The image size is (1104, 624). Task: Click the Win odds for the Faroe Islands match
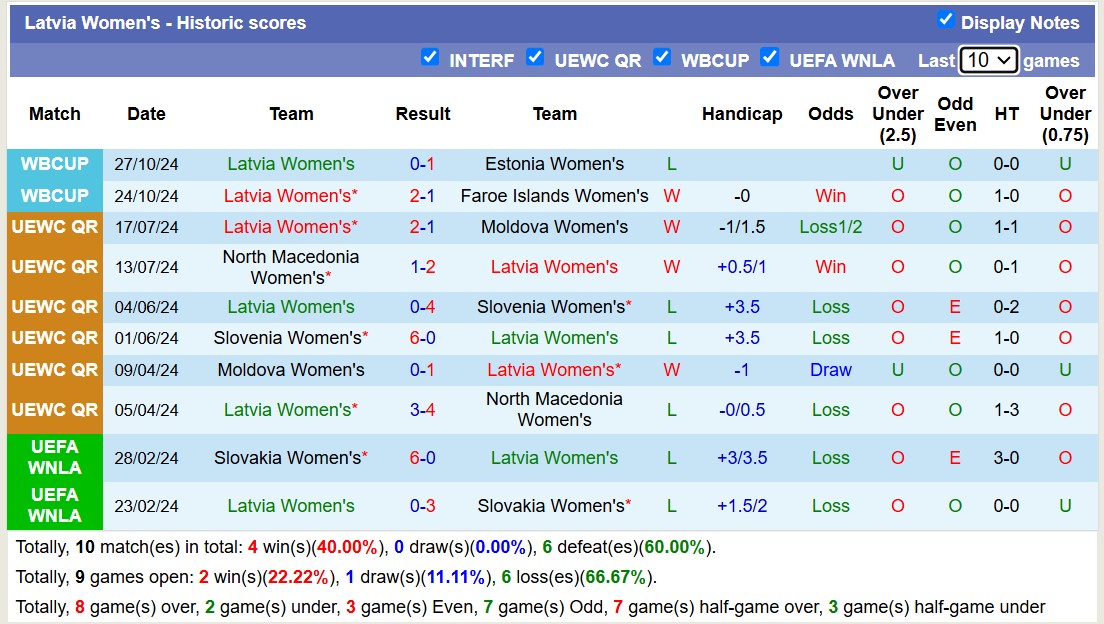pos(830,196)
